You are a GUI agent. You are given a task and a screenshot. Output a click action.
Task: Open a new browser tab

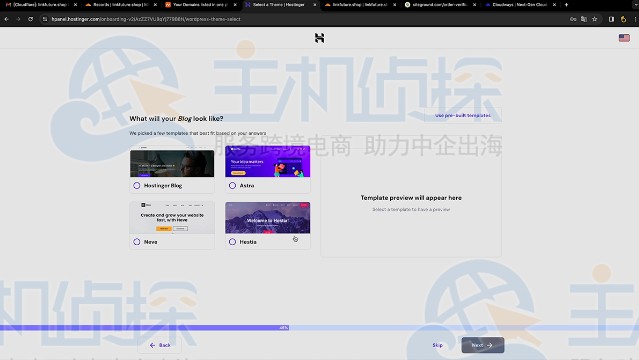coord(566,5)
